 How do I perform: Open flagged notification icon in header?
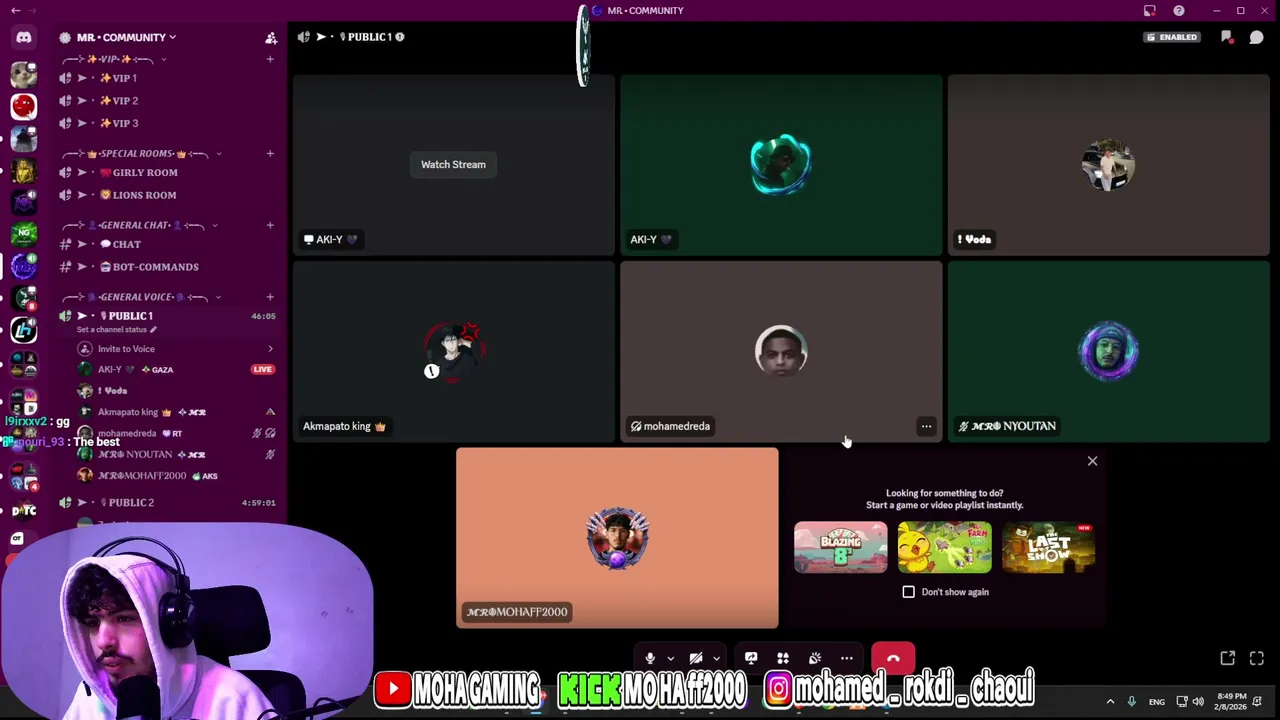(1227, 38)
